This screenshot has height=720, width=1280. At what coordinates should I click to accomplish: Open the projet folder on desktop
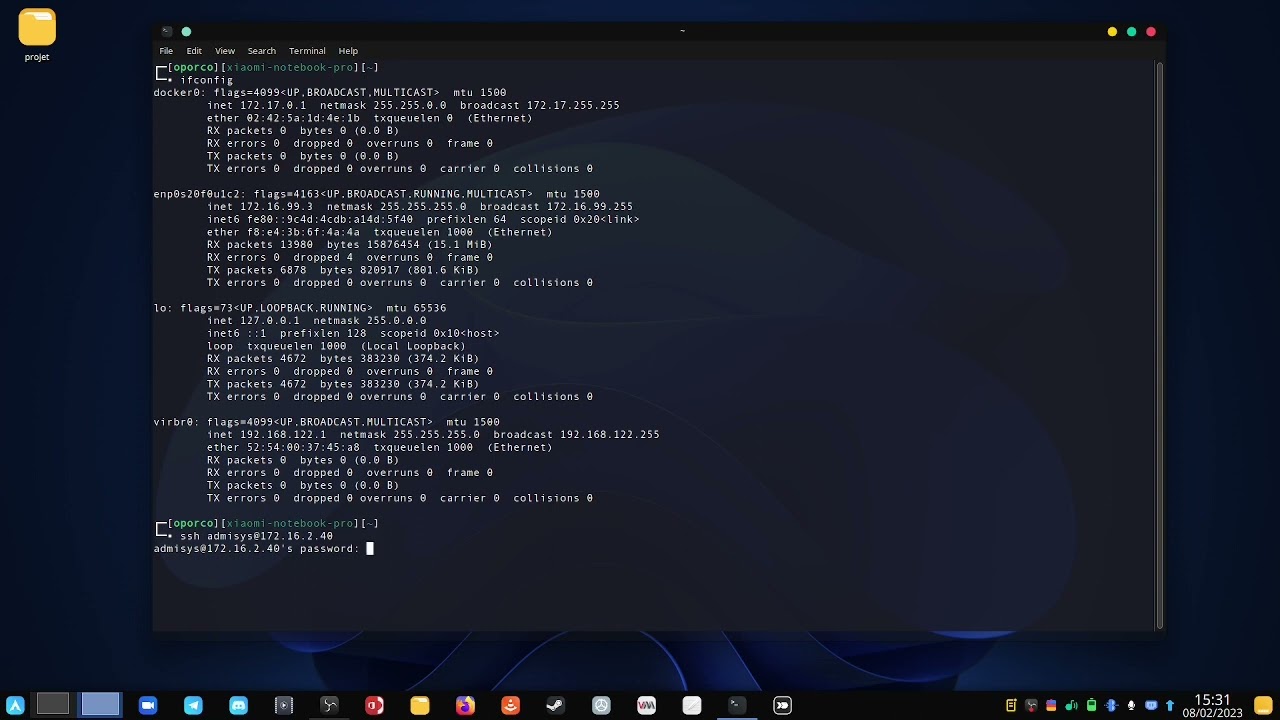point(37,35)
